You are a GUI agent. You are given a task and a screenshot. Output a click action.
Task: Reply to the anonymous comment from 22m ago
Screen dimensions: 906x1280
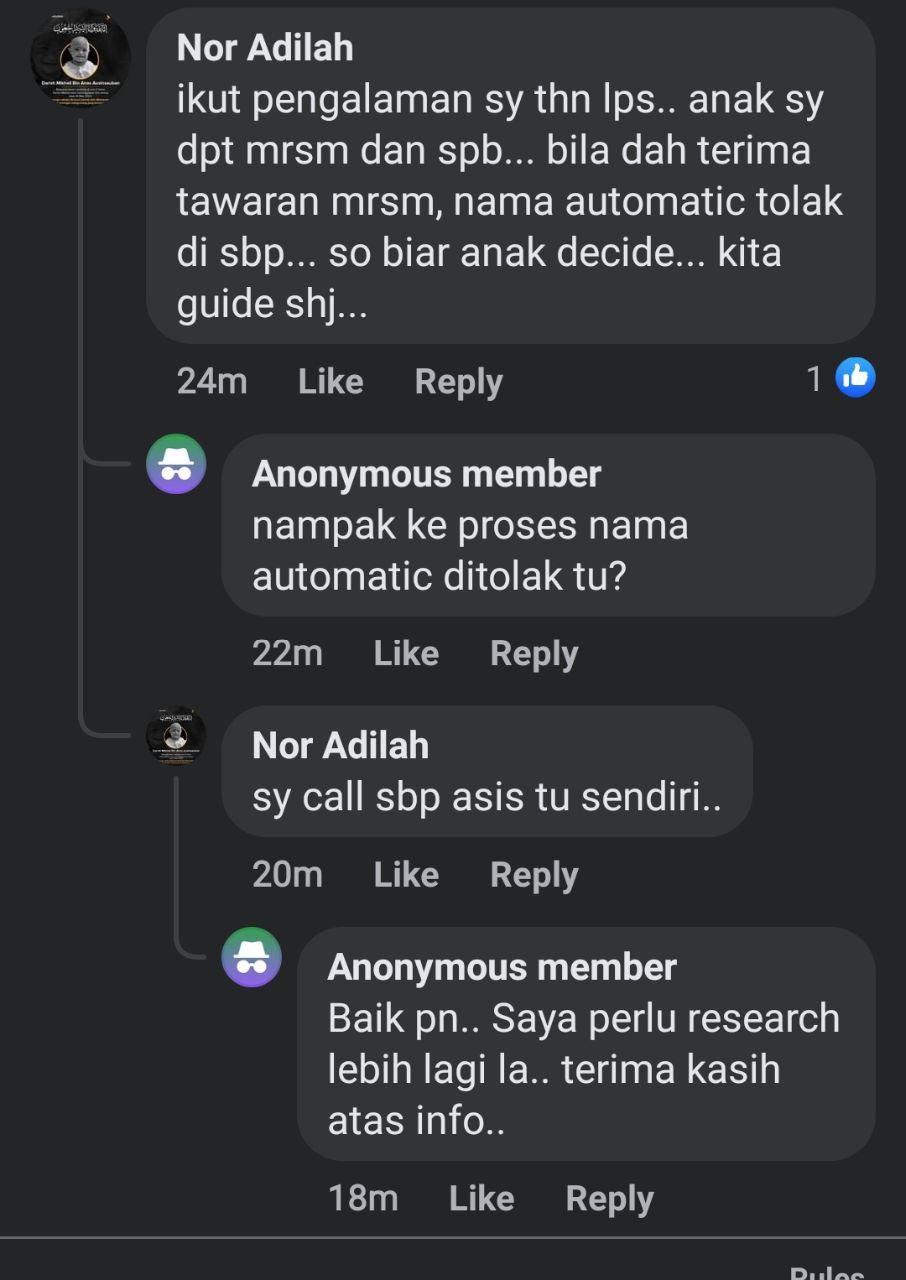pyautogui.click(x=534, y=653)
